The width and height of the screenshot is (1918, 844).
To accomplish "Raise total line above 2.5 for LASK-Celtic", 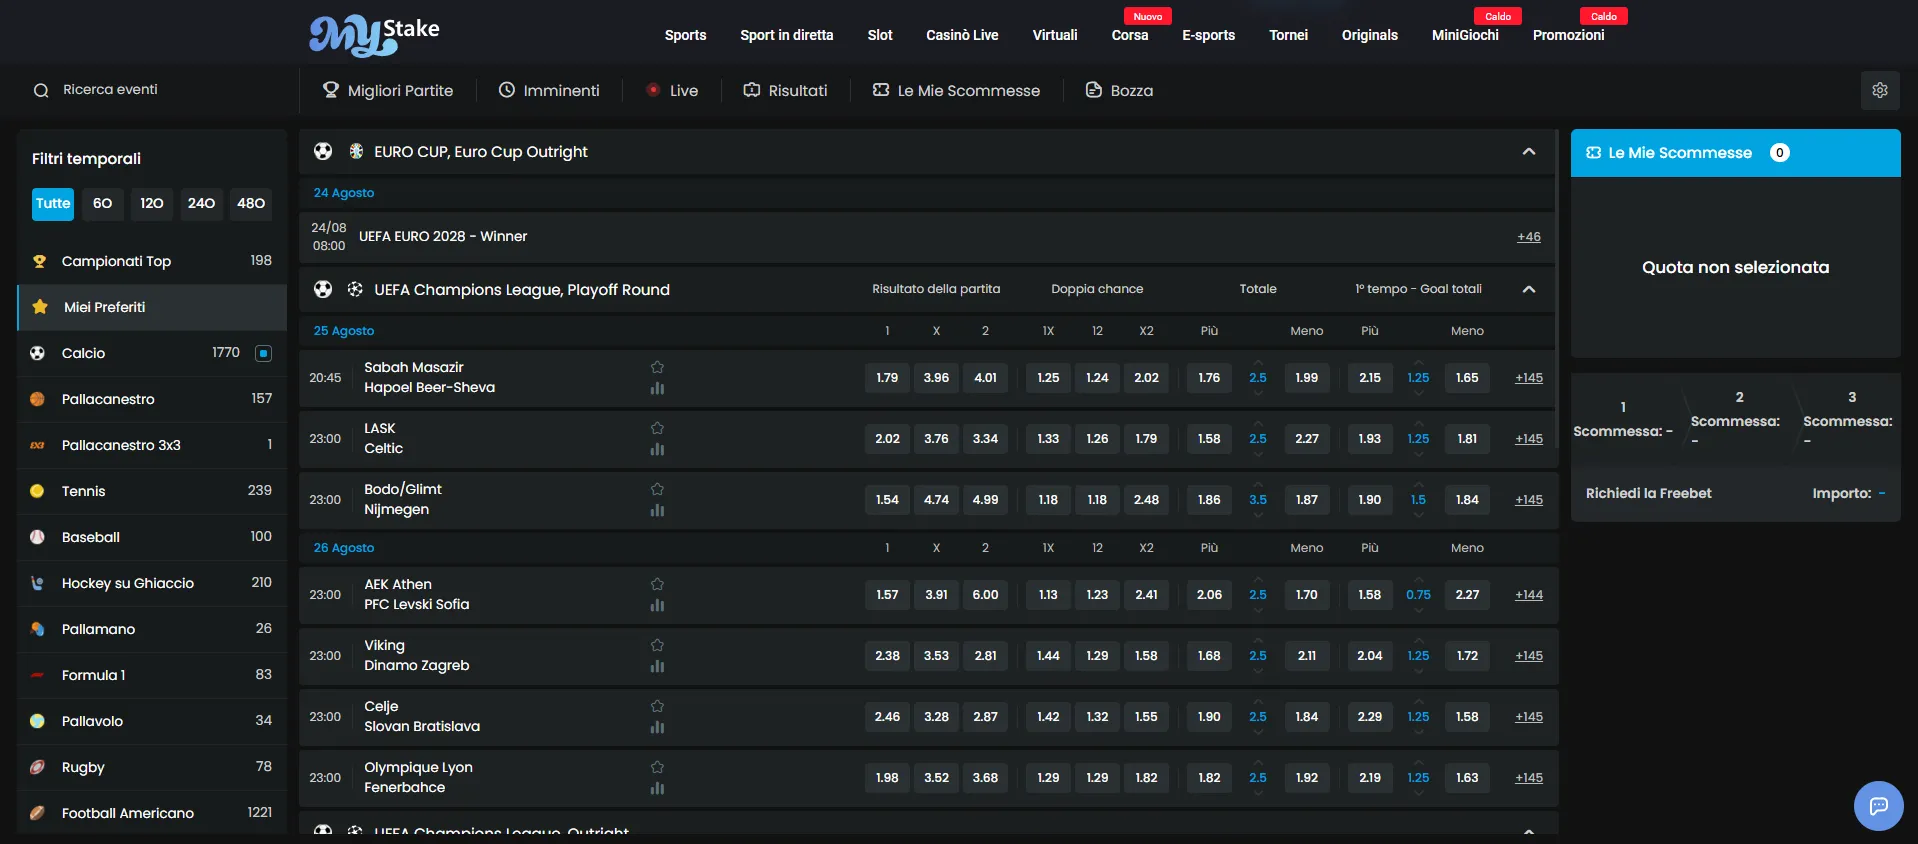I will 1258,424.
